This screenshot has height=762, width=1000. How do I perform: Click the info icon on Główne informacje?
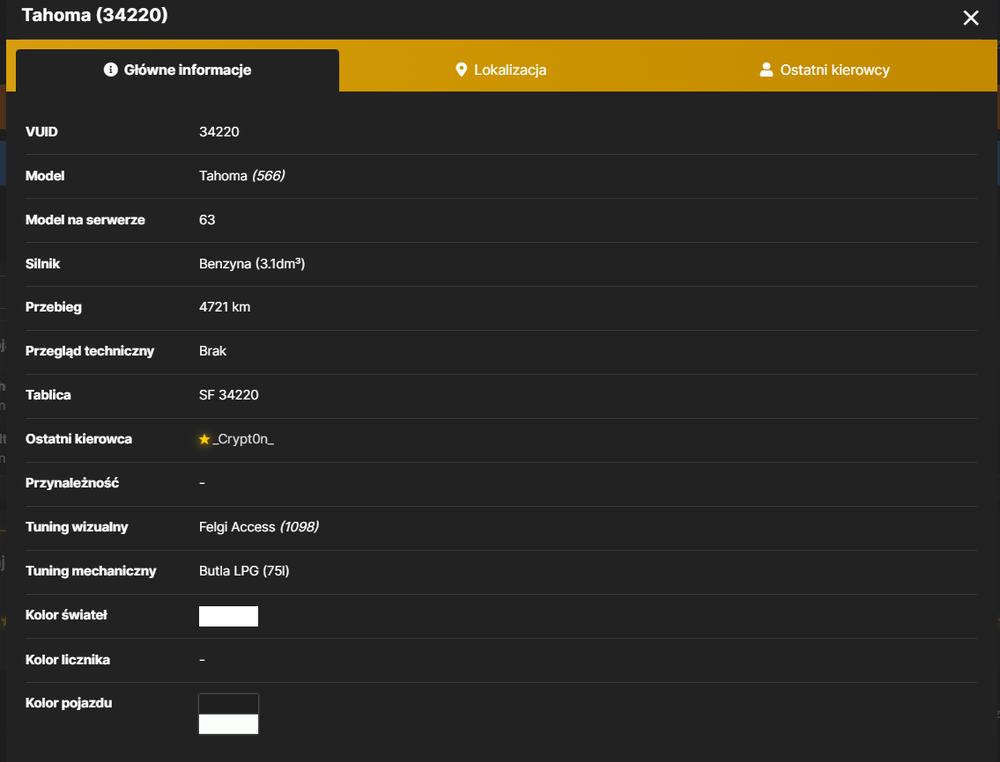110,70
